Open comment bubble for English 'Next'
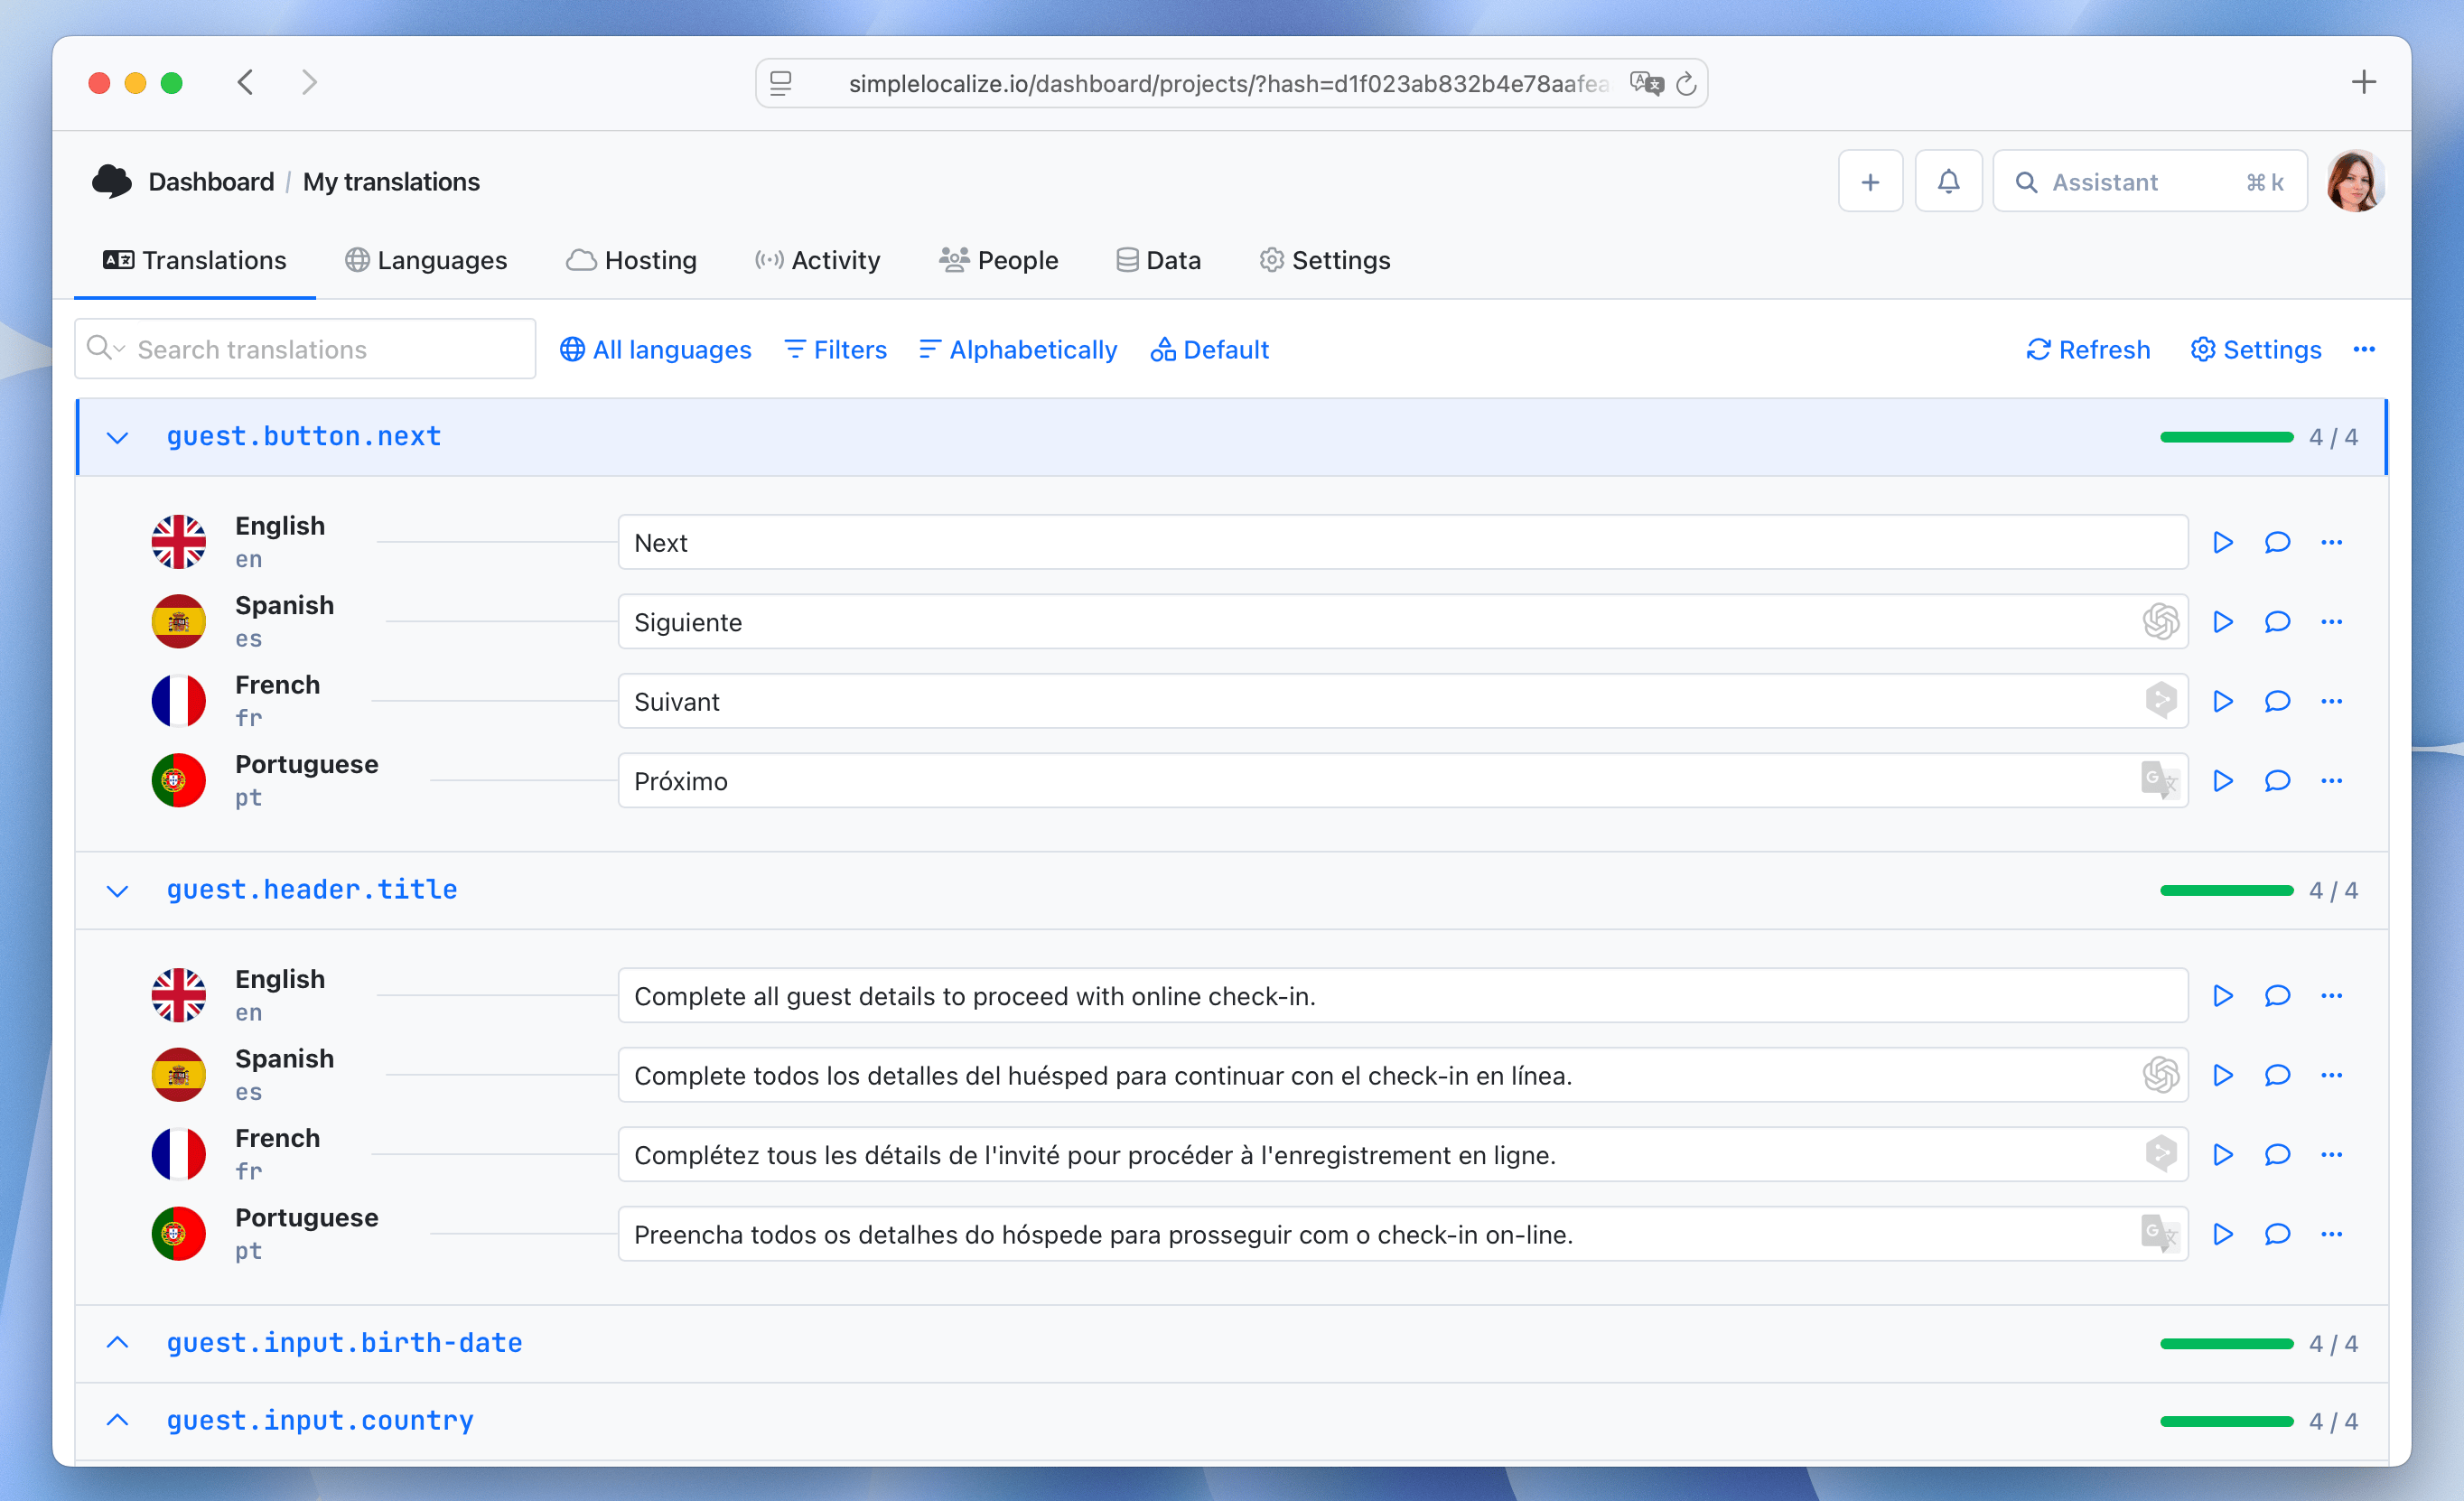This screenshot has height=1501, width=2464. pos(2277,542)
